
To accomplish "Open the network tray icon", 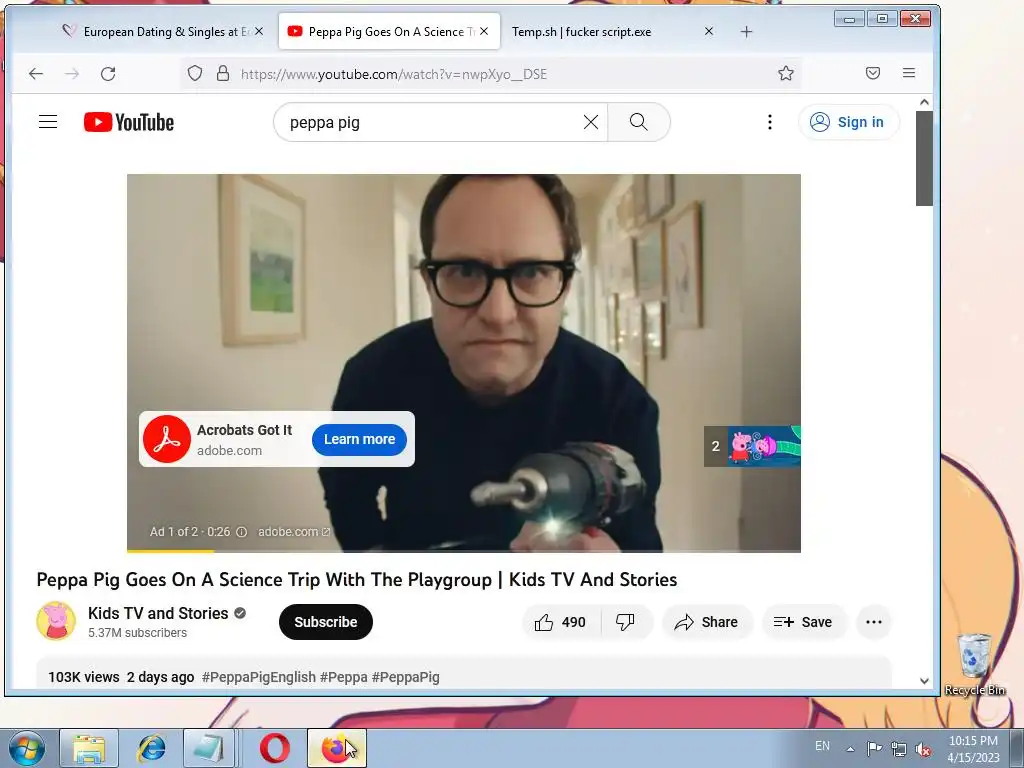I will (899, 748).
